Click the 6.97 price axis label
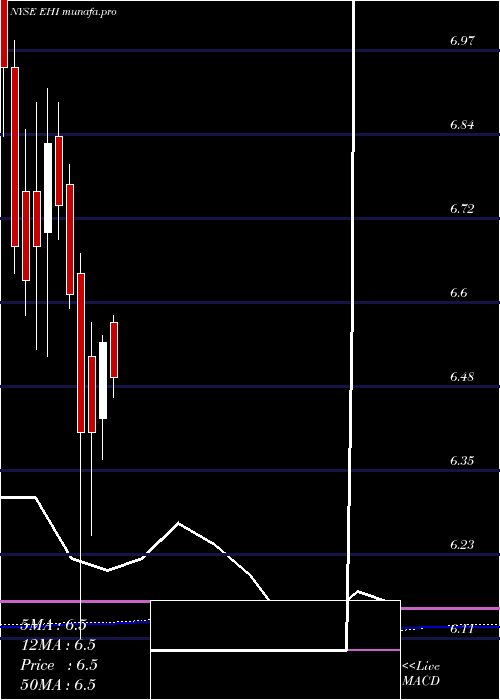The width and height of the screenshot is (500, 700). coord(462,41)
